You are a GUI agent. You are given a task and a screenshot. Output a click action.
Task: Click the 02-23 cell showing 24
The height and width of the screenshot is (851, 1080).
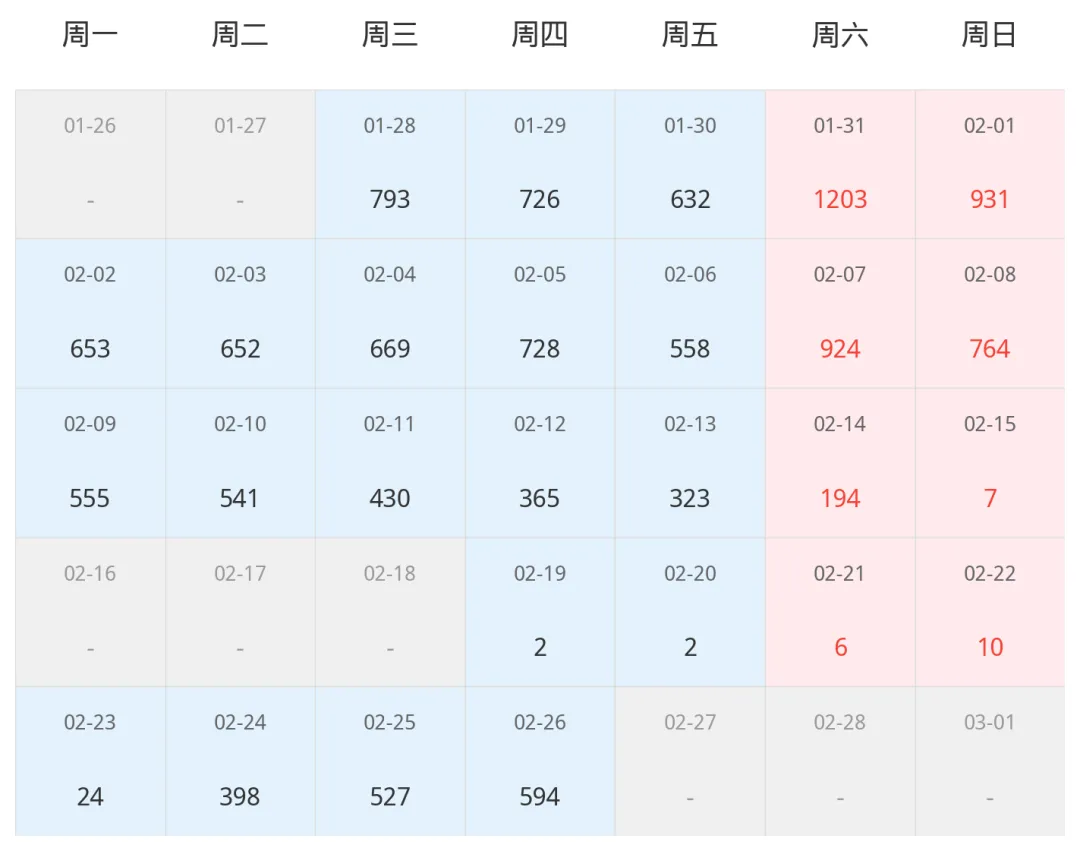[x=90, y=761]
